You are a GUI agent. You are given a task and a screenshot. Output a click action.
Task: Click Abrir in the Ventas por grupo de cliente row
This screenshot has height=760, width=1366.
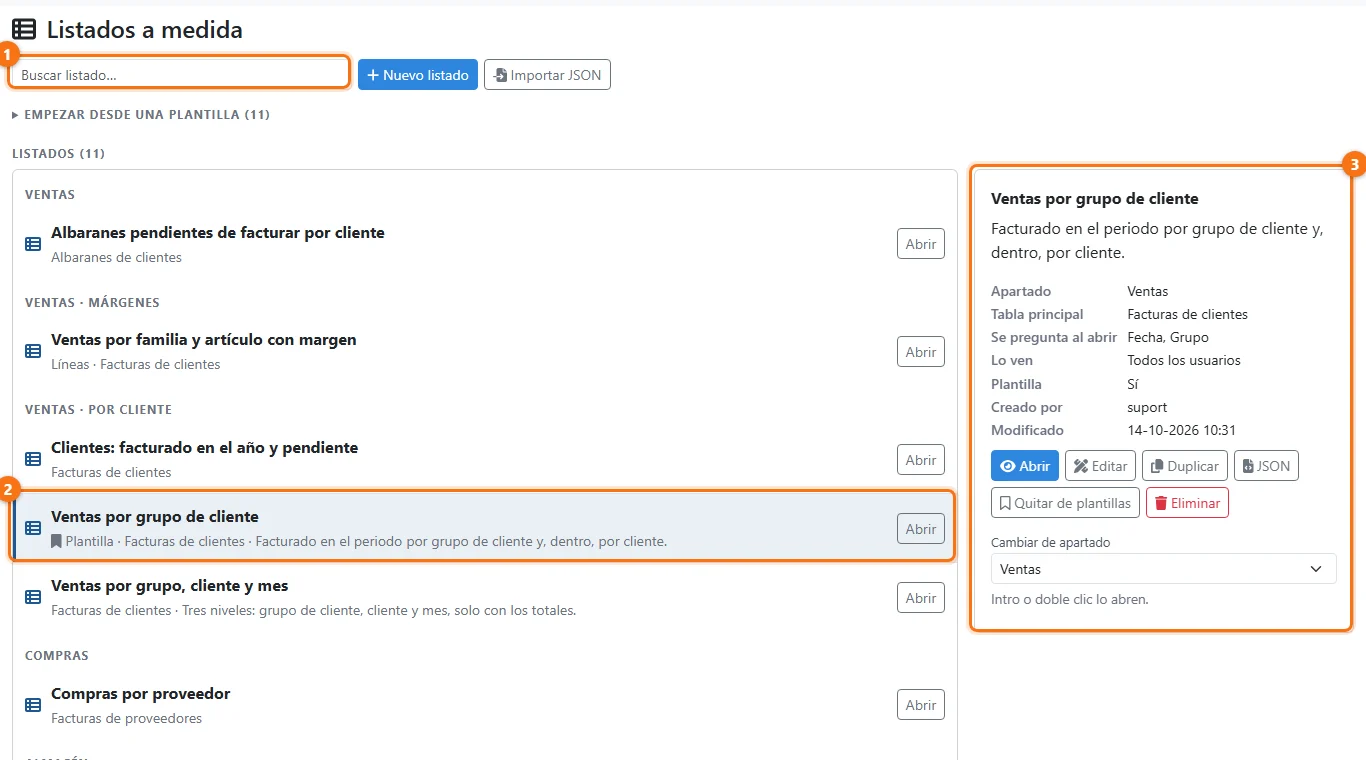pyautogui.click(x=921, y=529)
